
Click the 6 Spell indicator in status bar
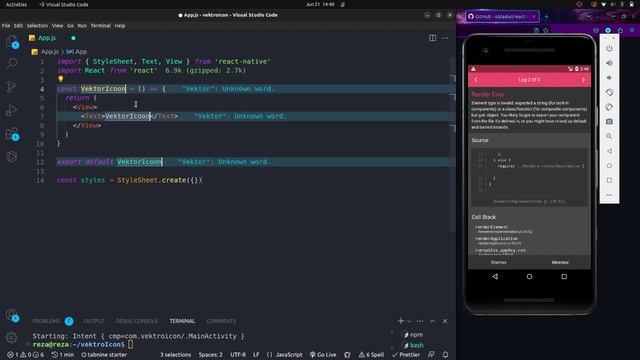[371, 355]
